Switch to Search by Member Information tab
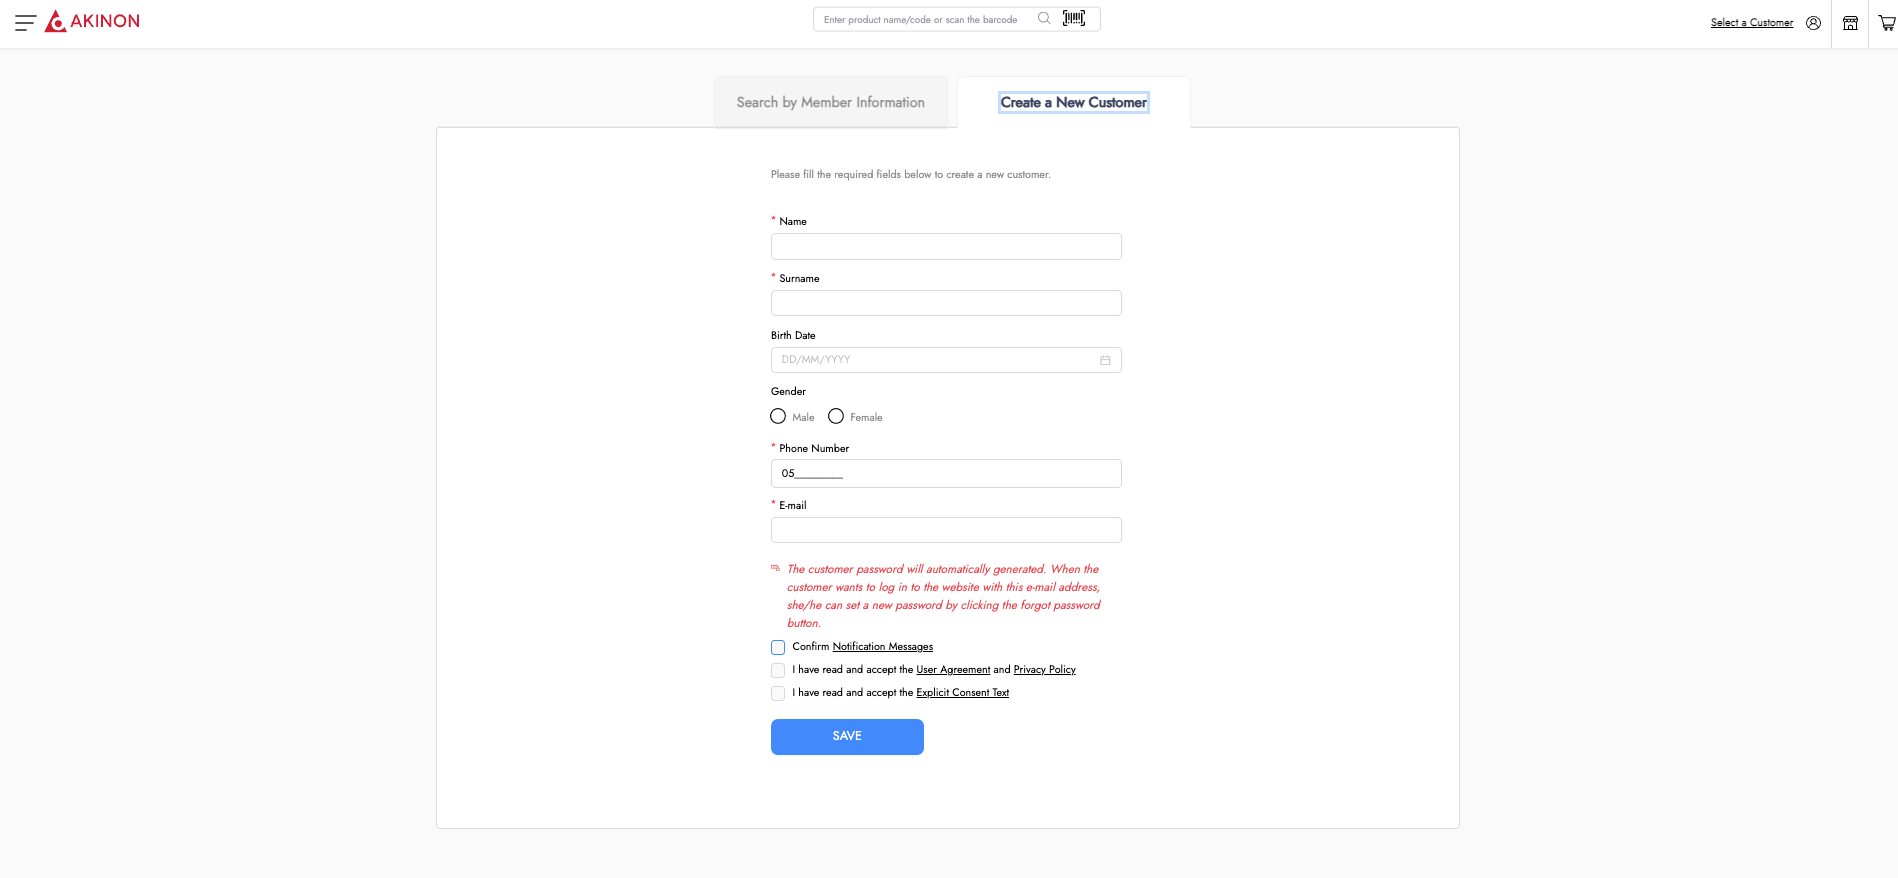Viewport: 1898px width, 878px height. click(830, 102)
